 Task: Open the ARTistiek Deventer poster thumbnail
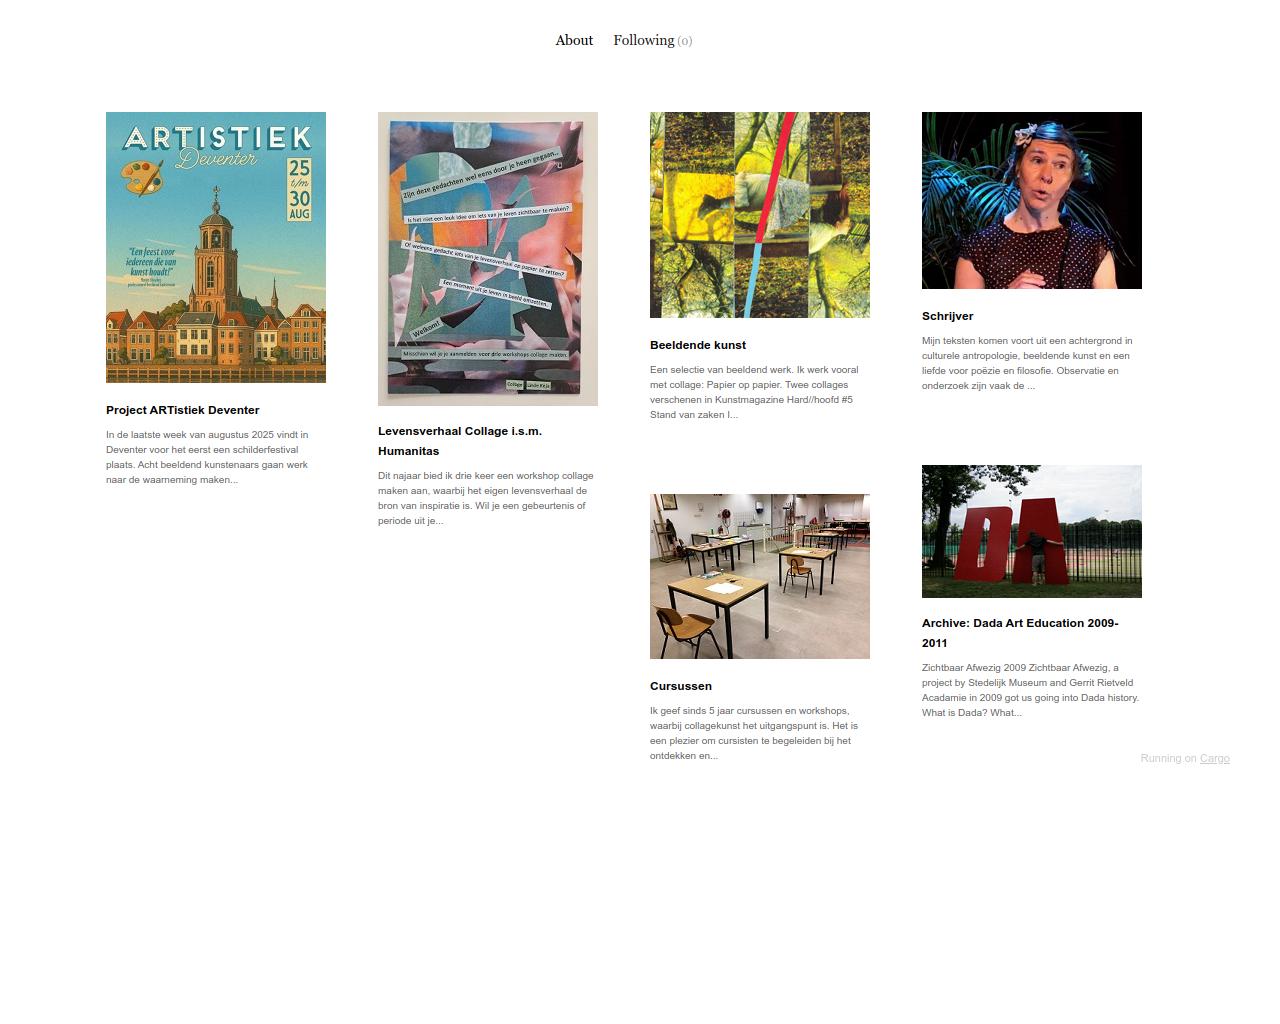[x=216, y=247]
